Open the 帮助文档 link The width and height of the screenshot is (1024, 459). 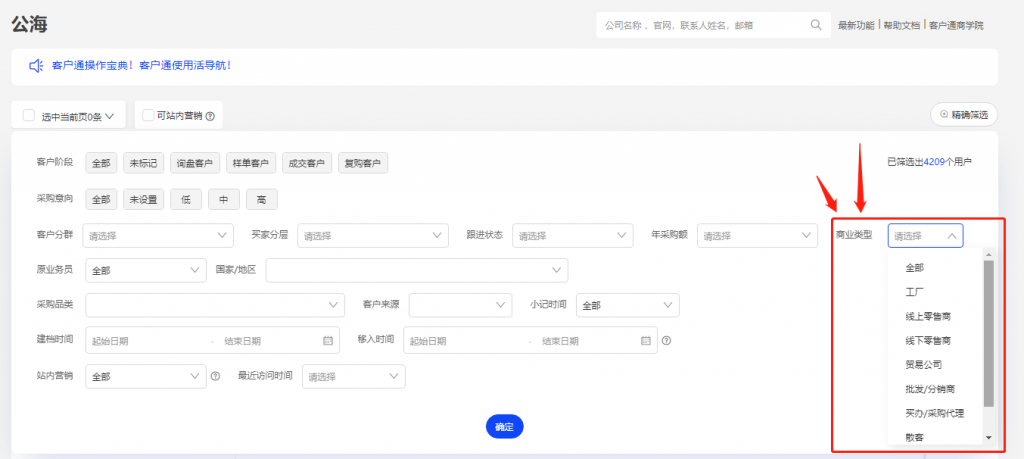pos(903,25)
